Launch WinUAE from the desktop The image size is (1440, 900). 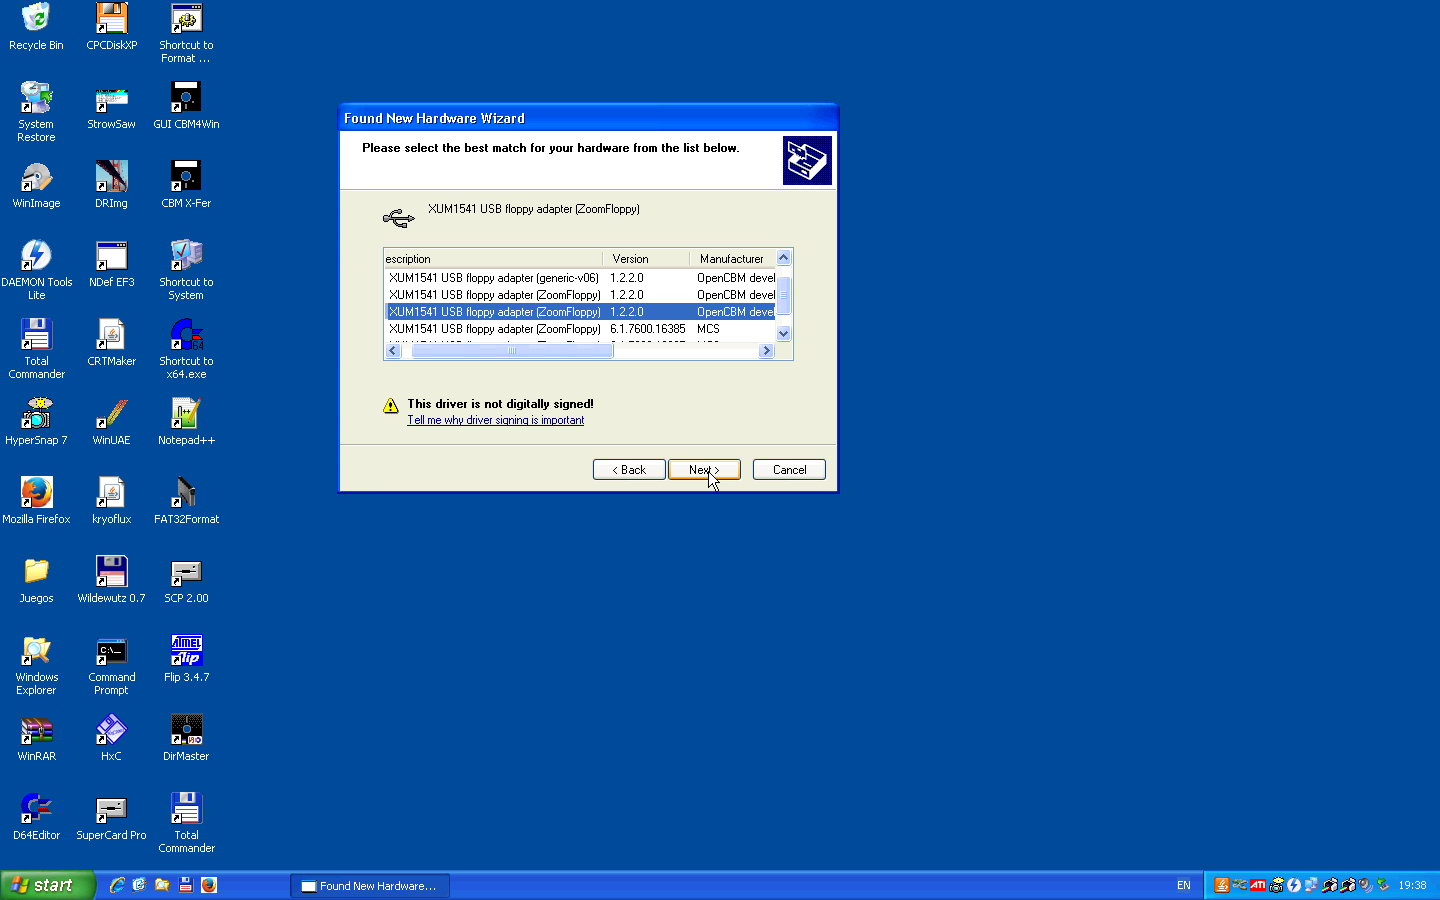[111, 422]
